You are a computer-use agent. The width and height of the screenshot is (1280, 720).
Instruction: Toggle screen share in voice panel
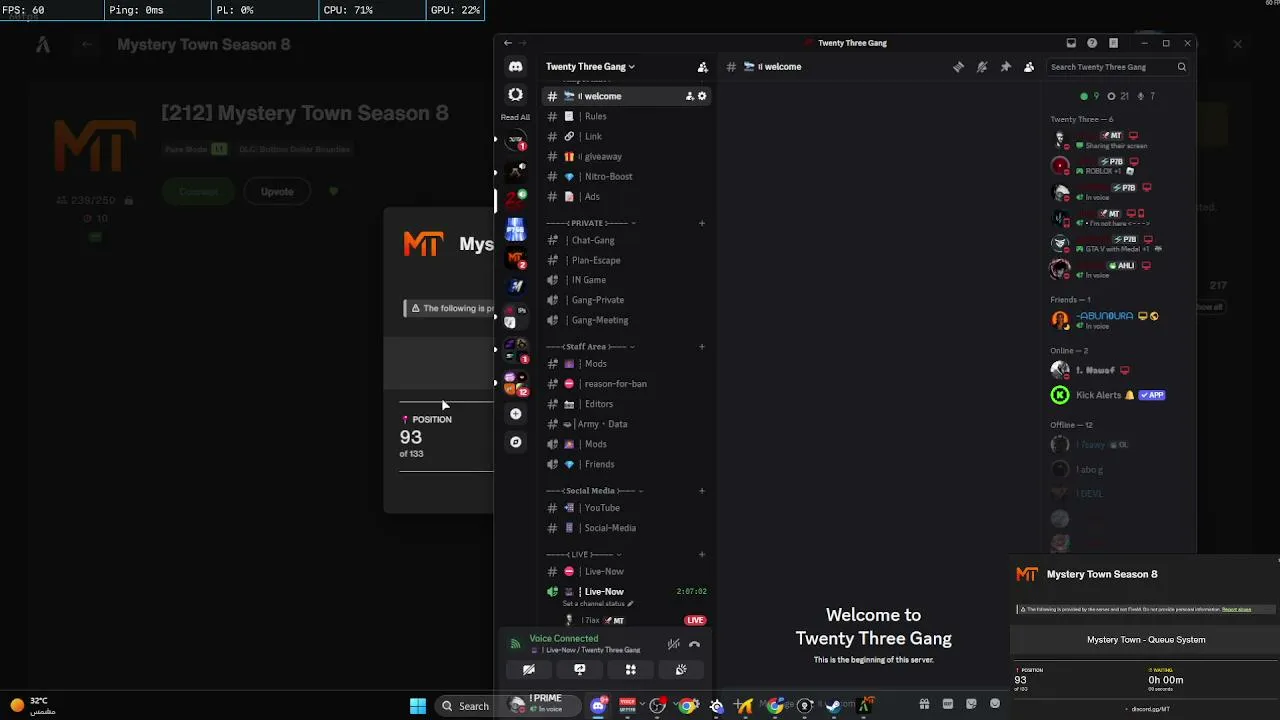point(580,670)
